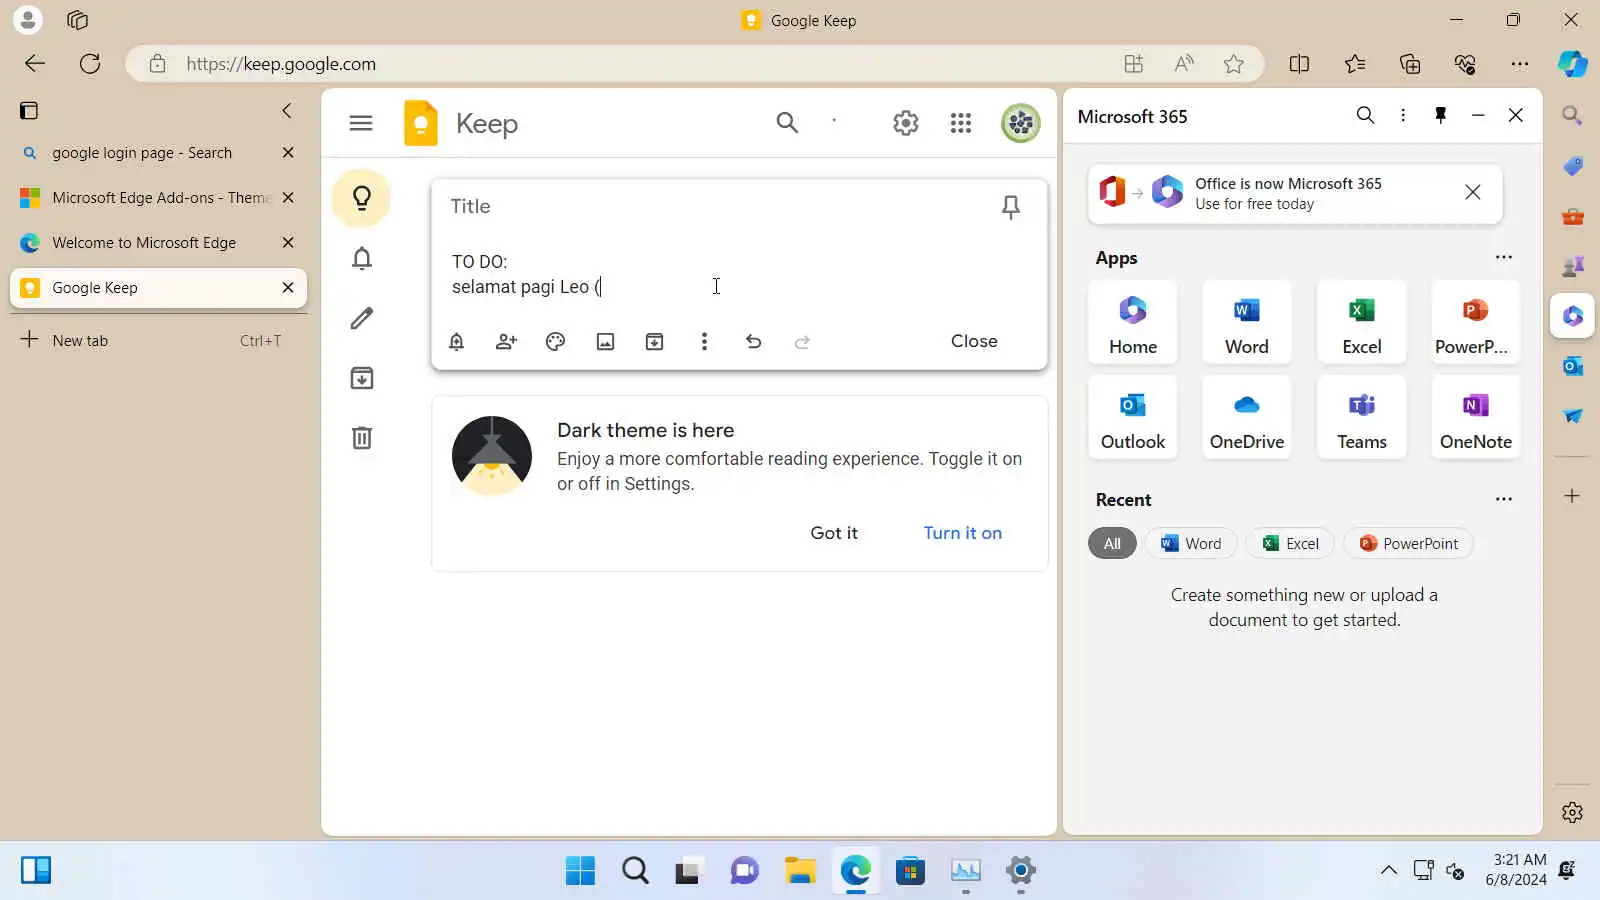Add this page to favorites star
This screenshot has width=1600, height=900.
coord(1234,64)
